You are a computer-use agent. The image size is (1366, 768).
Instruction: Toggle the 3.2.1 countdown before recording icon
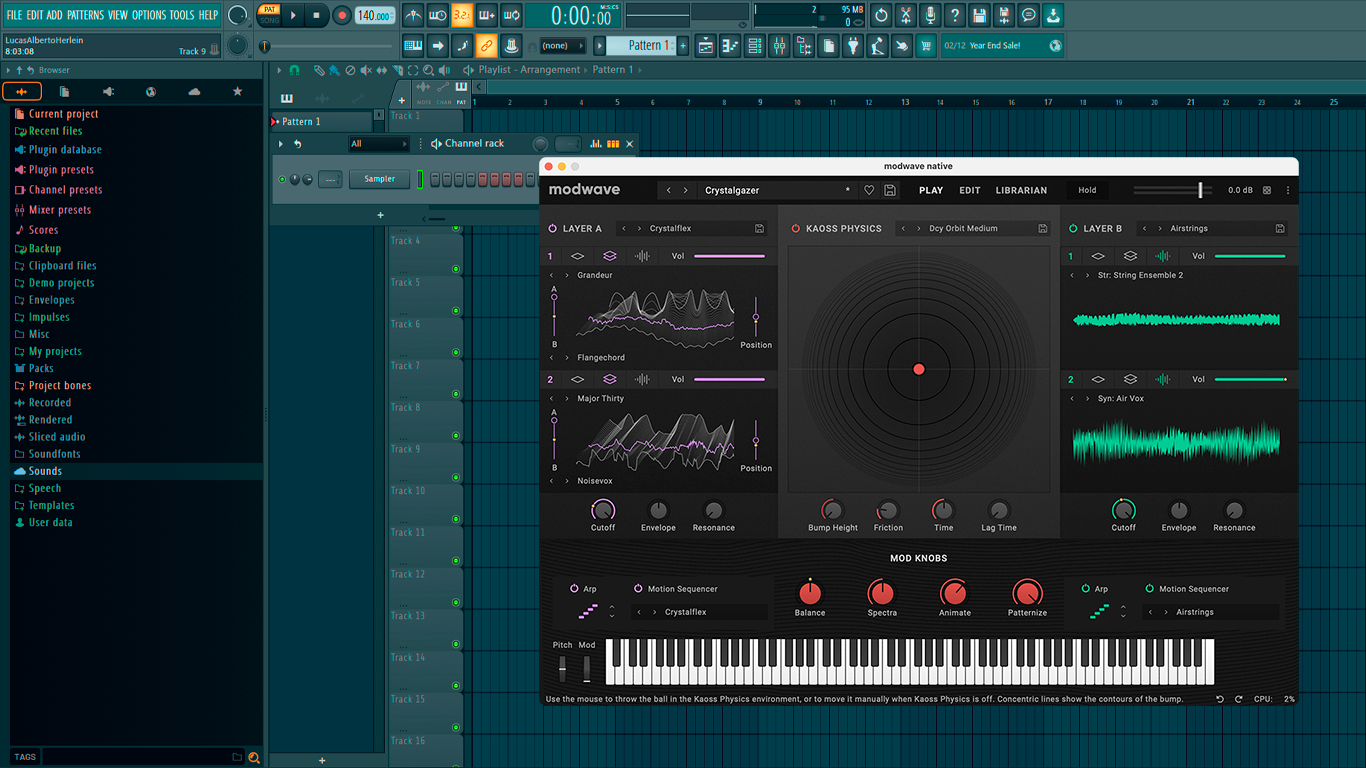click(x=462, y=15)
